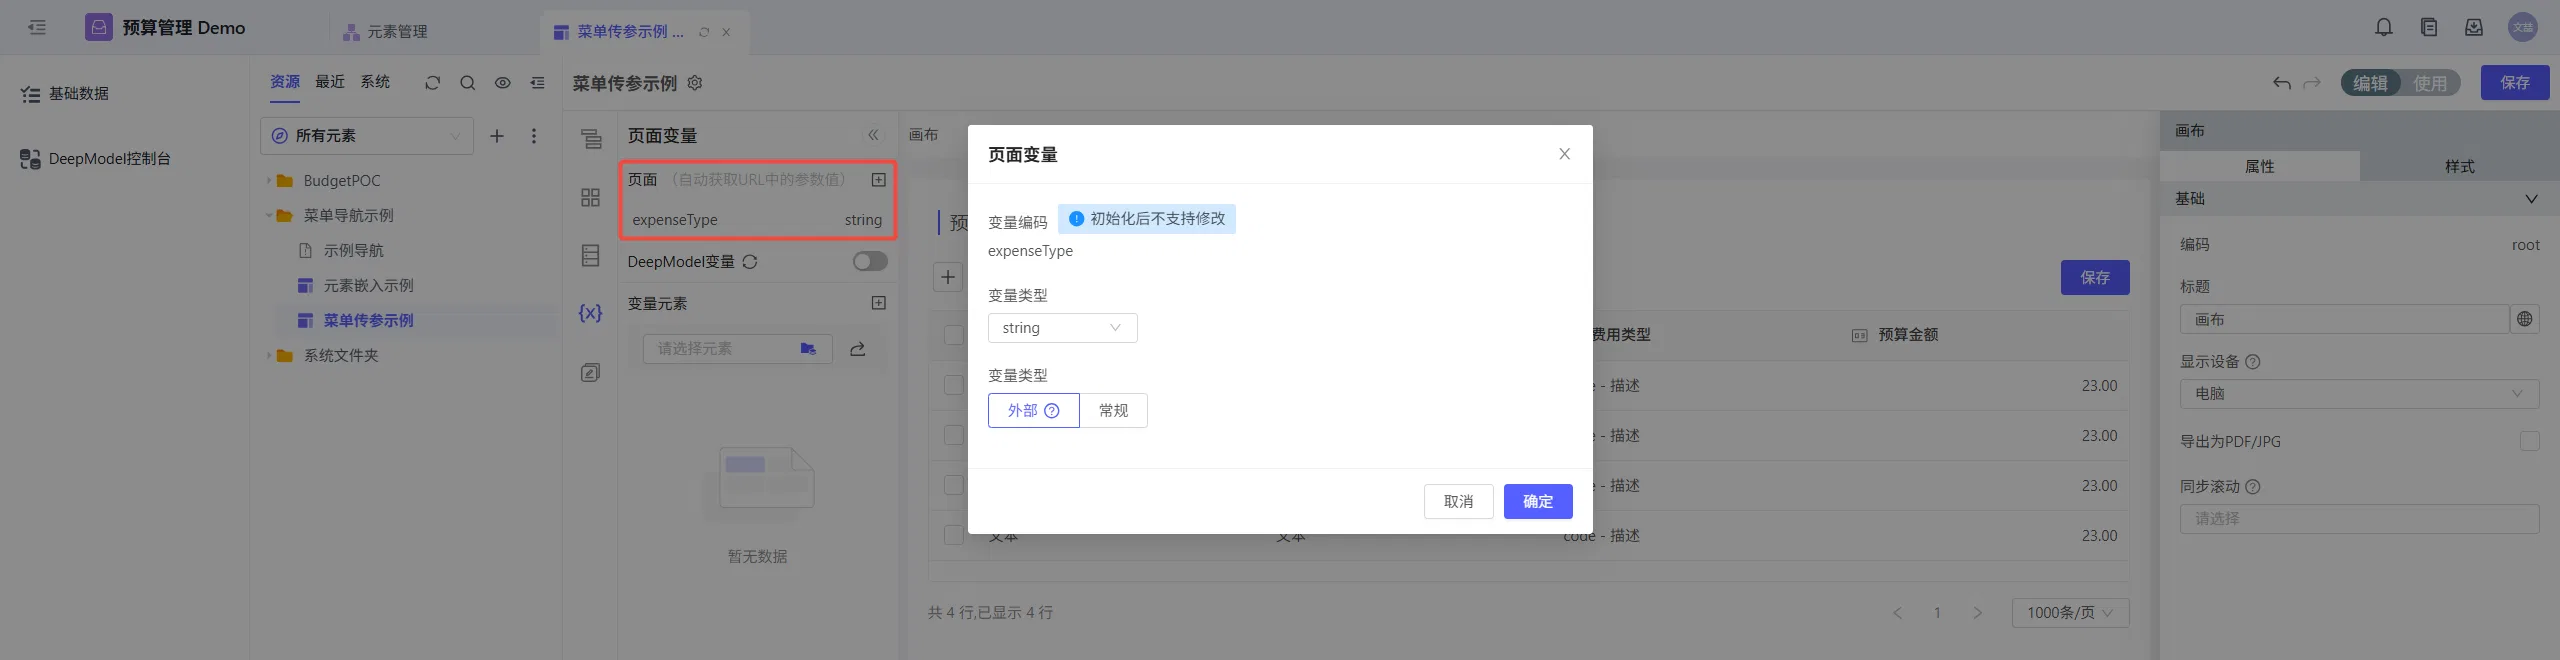Click the top-right 保存 button
The width and height of the screenshot is (2560, 660).
(x=2515, y=83)
